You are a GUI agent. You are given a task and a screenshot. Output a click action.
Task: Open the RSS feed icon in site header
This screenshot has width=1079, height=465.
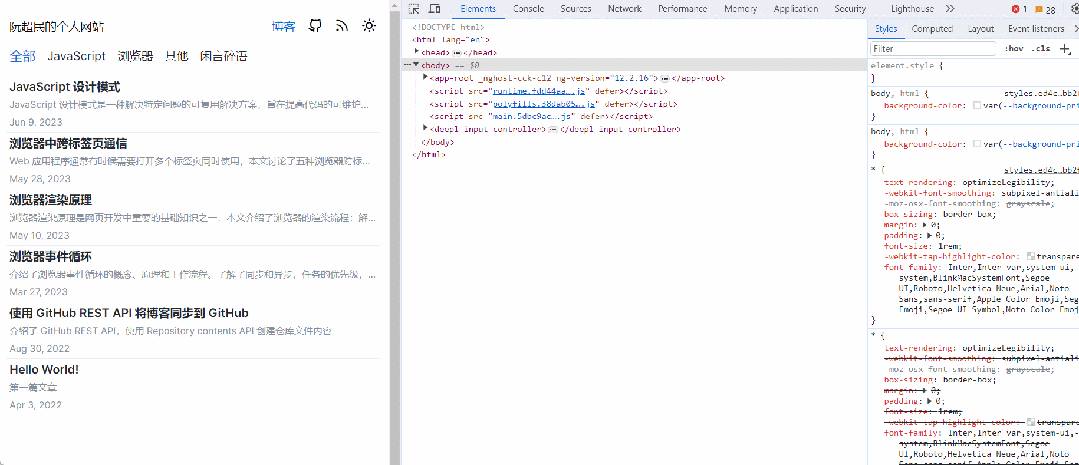pos(342,25)
